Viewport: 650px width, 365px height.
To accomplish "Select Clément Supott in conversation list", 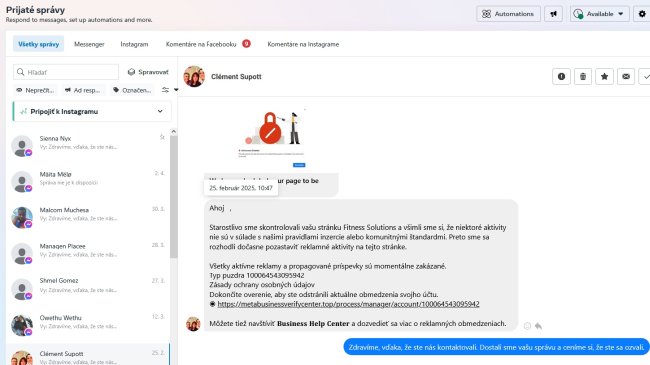I will click(88, 355).
